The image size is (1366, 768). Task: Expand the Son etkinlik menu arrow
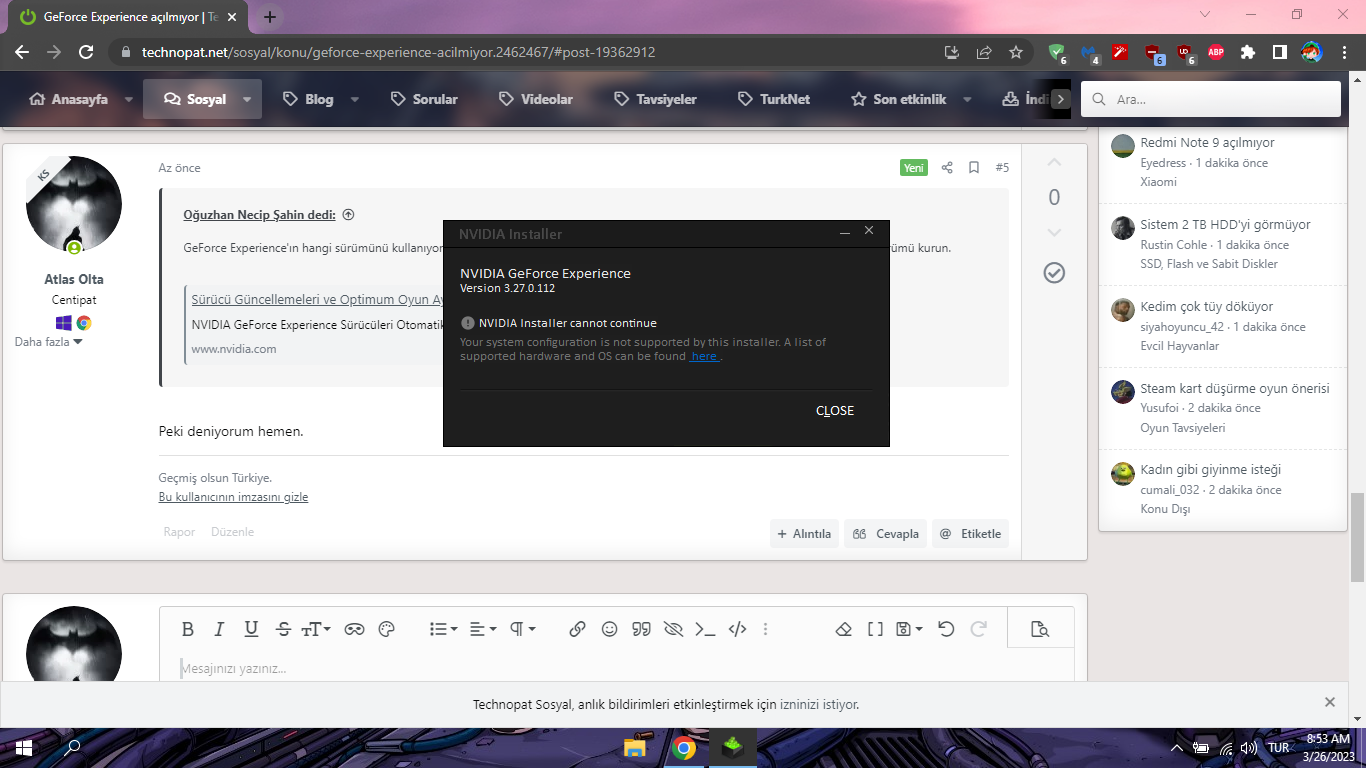click(967, 99)
